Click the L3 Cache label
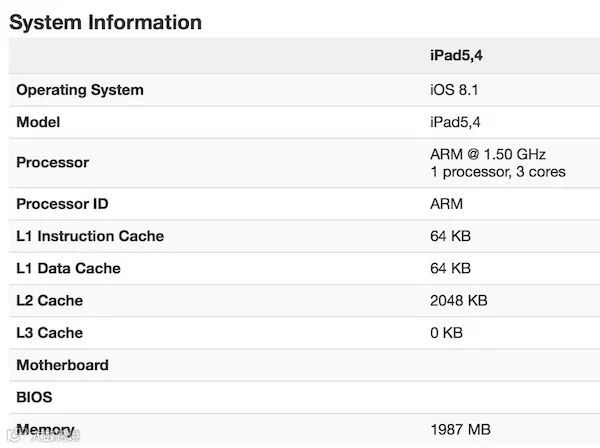The height and width of the screenshot is (448, 600). point(49,332)
